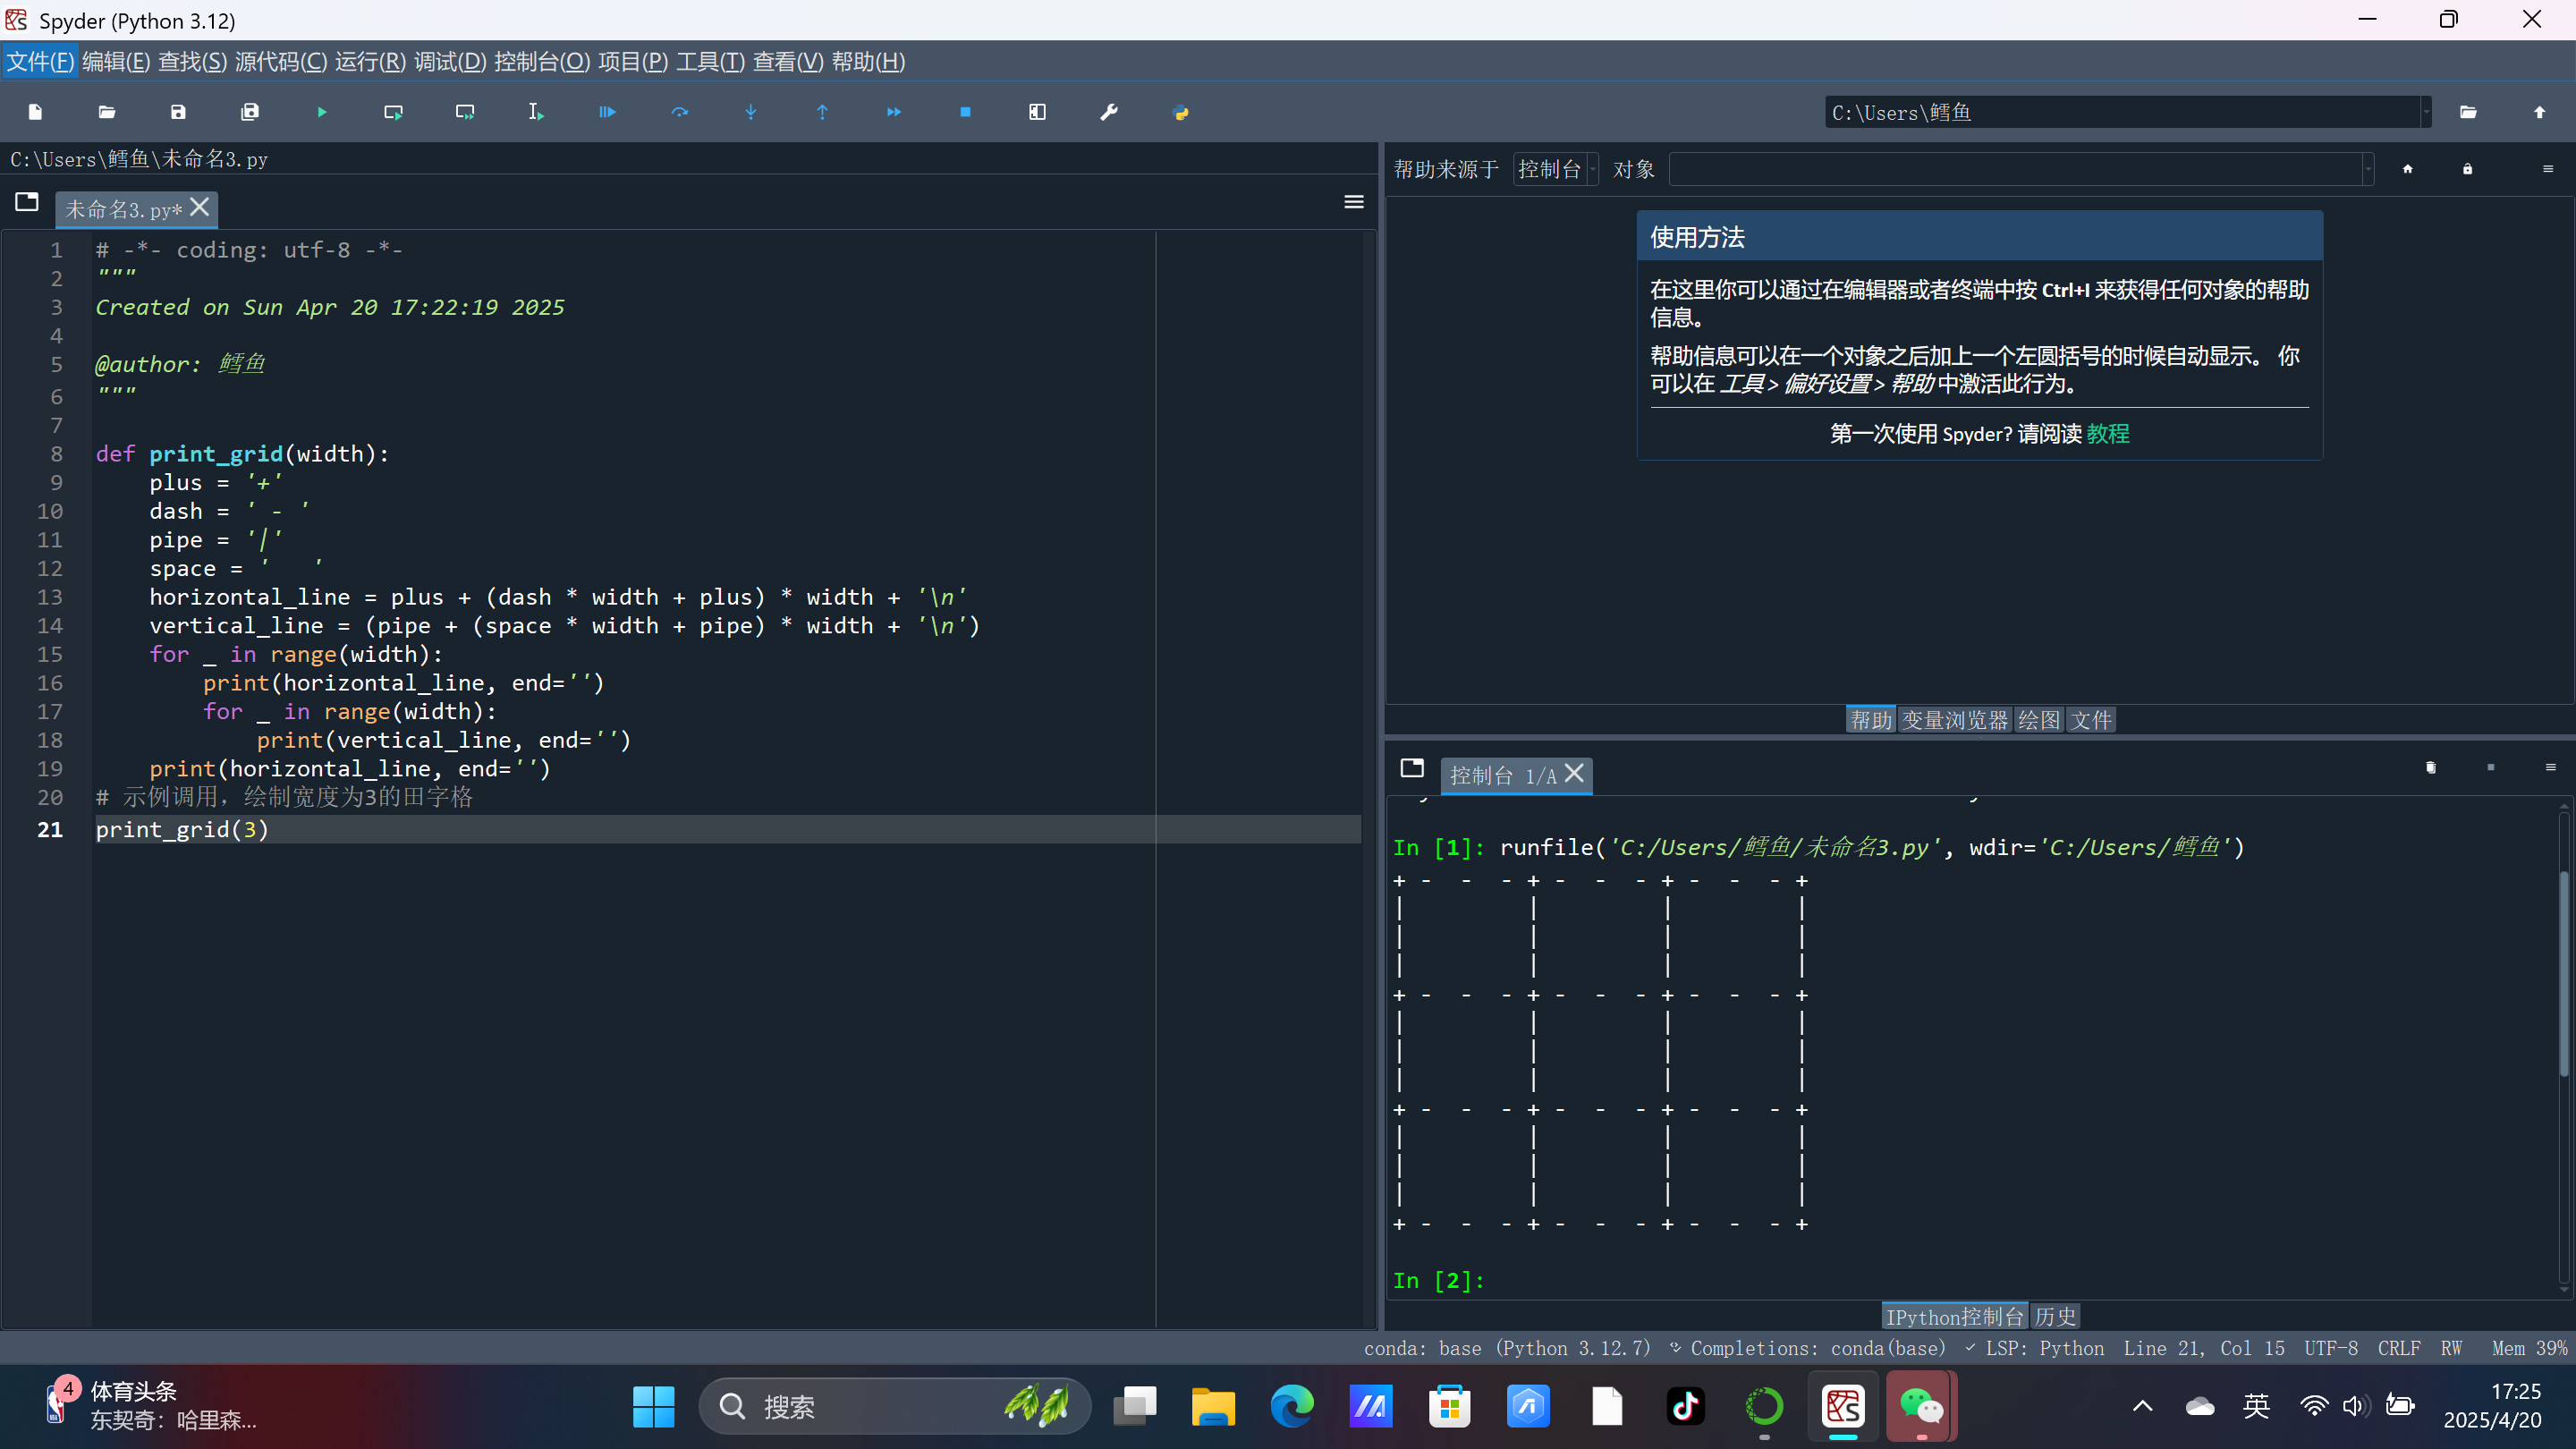Image resolution: width=2576 pixels, height=1449 pixels.
Task: Click the help 对象 input field
Action: 2015,169
